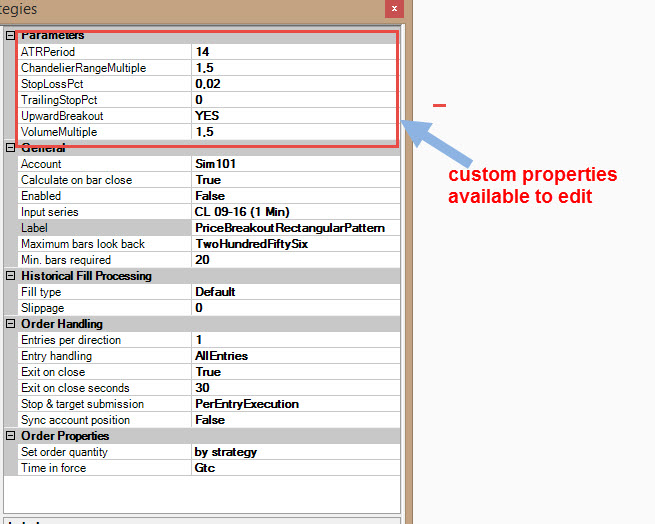Change Time in force value Gtc

295,468
